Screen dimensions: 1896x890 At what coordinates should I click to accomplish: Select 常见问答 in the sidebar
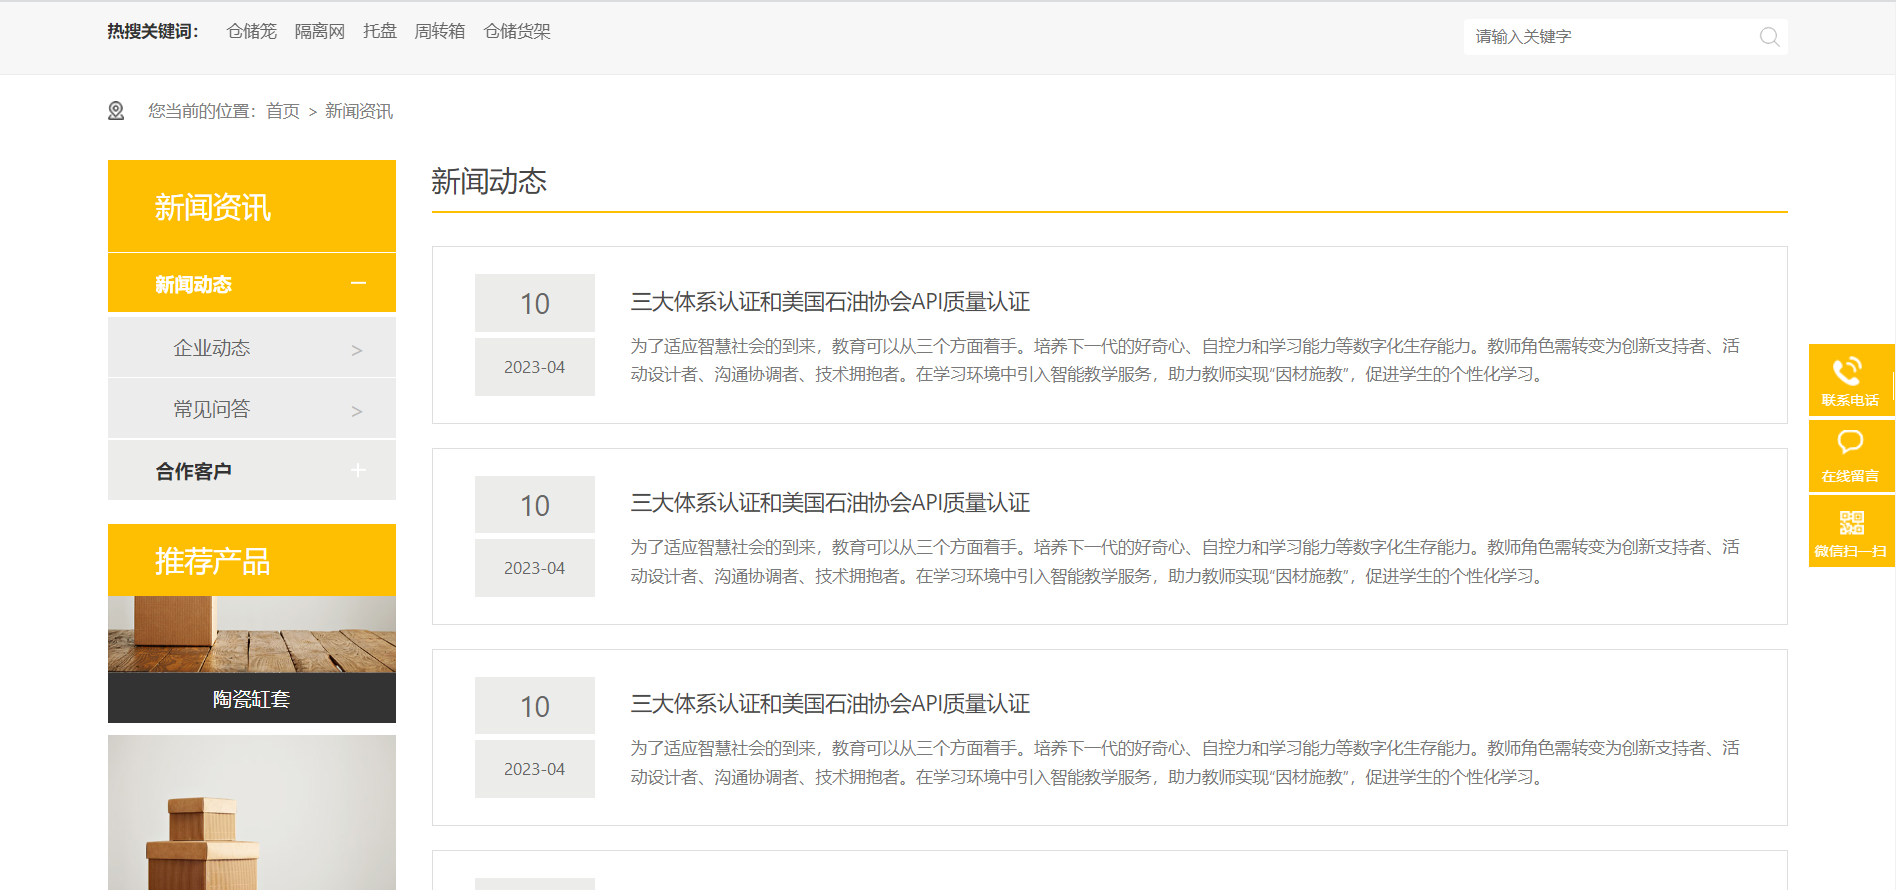click(x=212, y=409)
